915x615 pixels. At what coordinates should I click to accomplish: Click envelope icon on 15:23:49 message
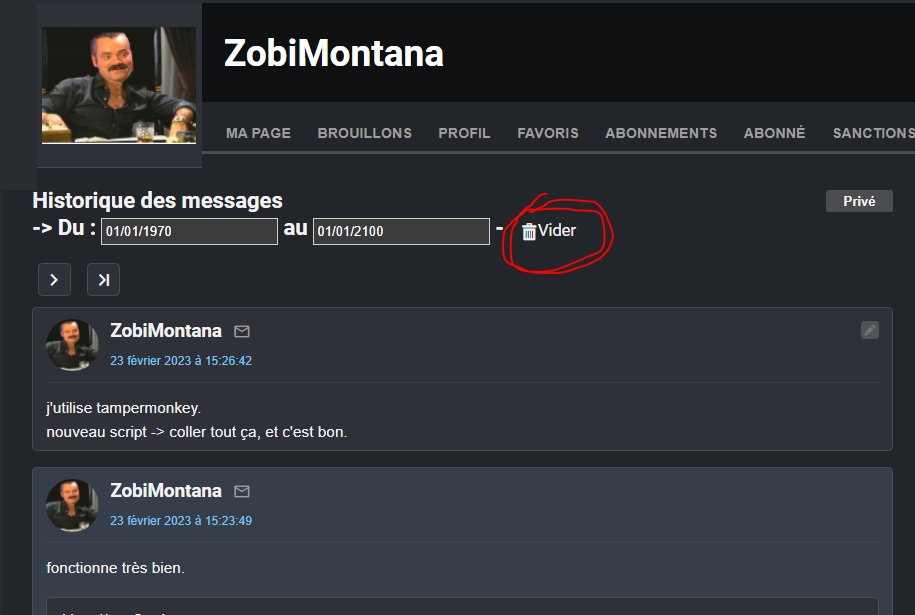click(x=242, y=491)
